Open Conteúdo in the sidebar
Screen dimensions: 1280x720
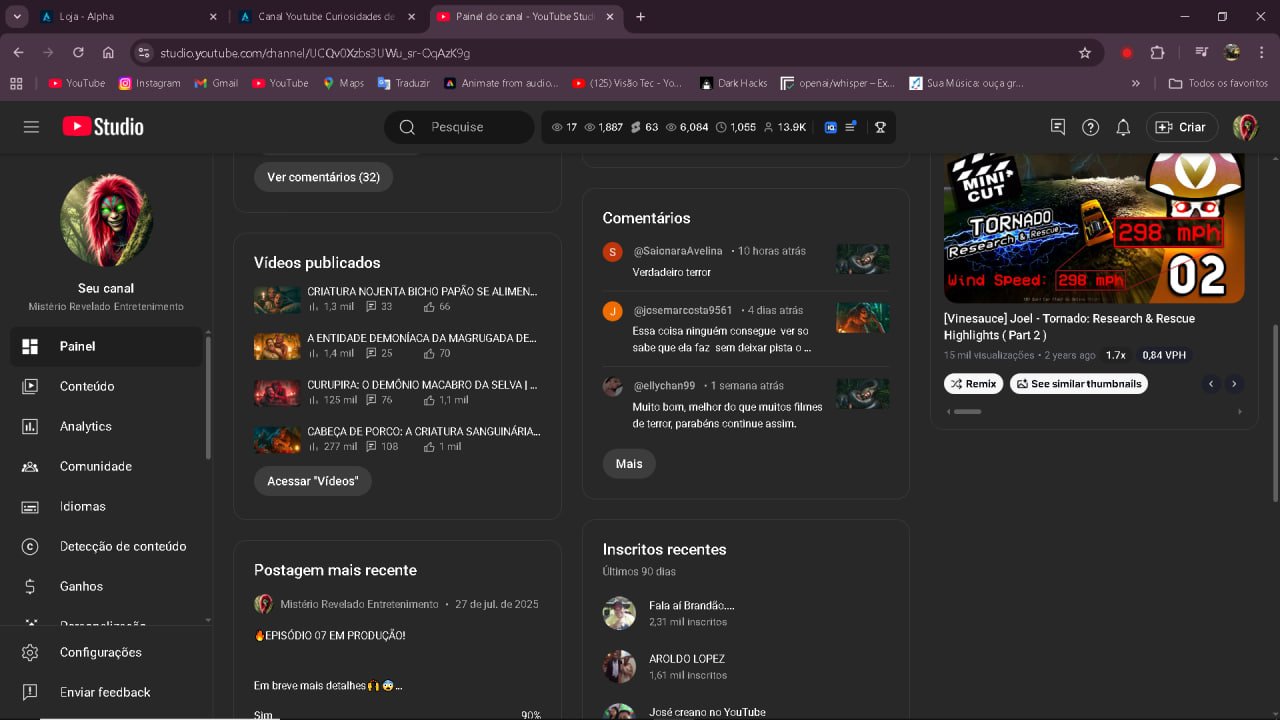point(106,386)
